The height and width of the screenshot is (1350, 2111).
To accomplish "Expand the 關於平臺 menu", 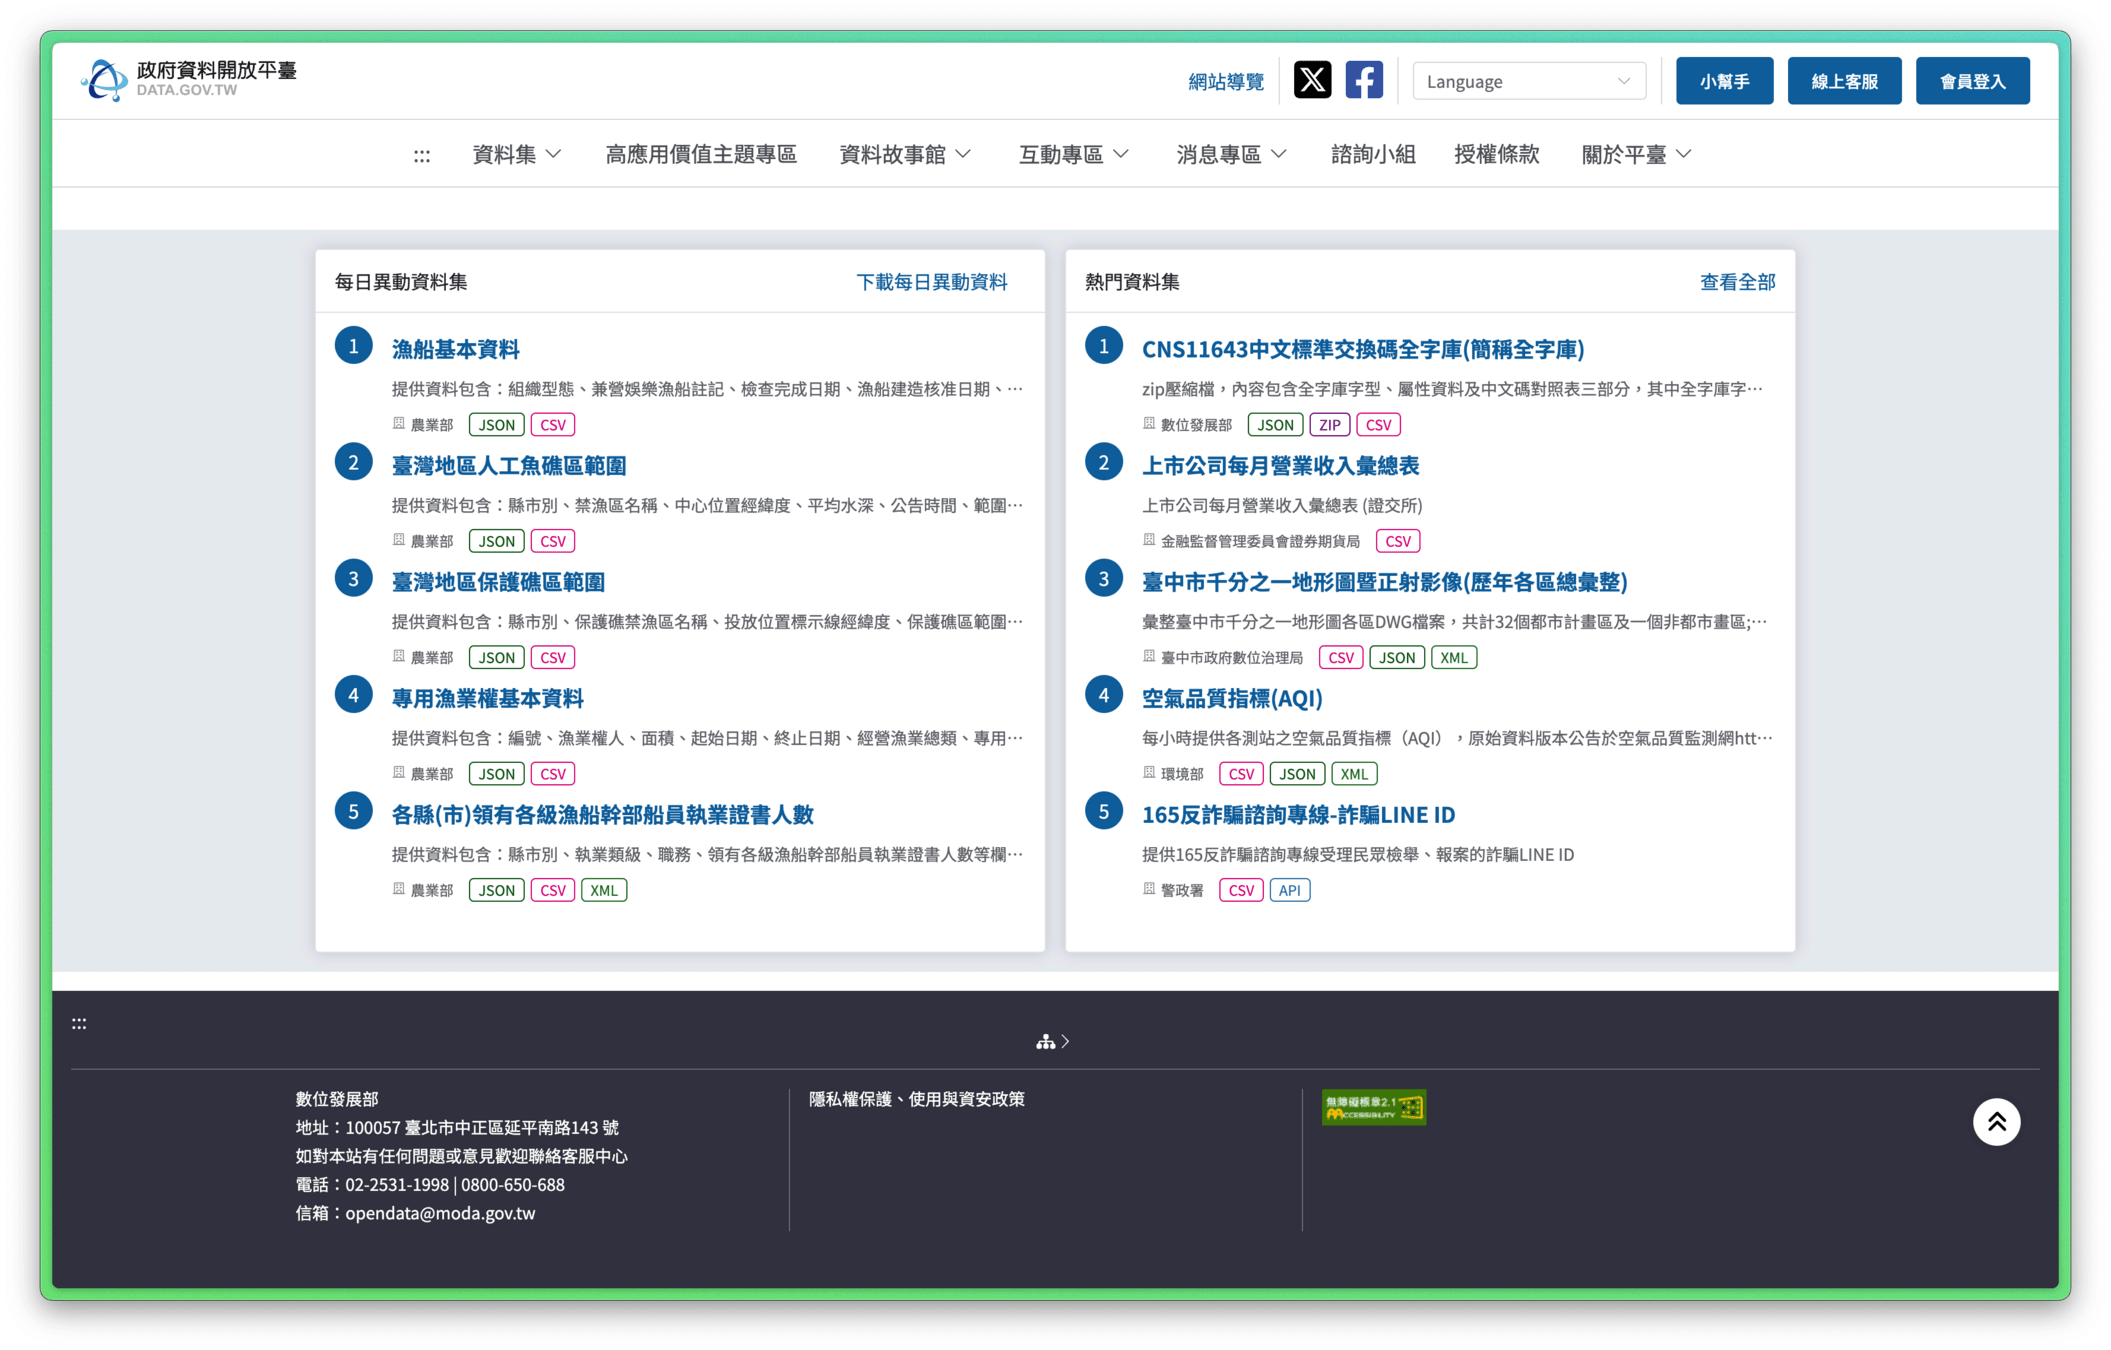I will tap(1636, 154).
